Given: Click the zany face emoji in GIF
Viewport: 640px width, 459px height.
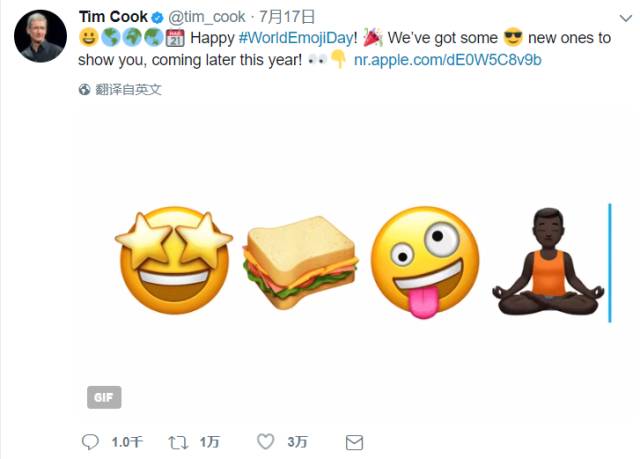Looking at the screenshot, I should click(x=425, y=262).
